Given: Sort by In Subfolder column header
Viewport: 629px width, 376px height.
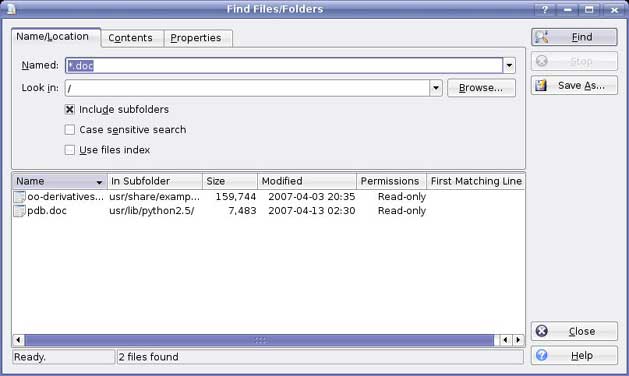Looking at the screenshot, I should (155, 181).
